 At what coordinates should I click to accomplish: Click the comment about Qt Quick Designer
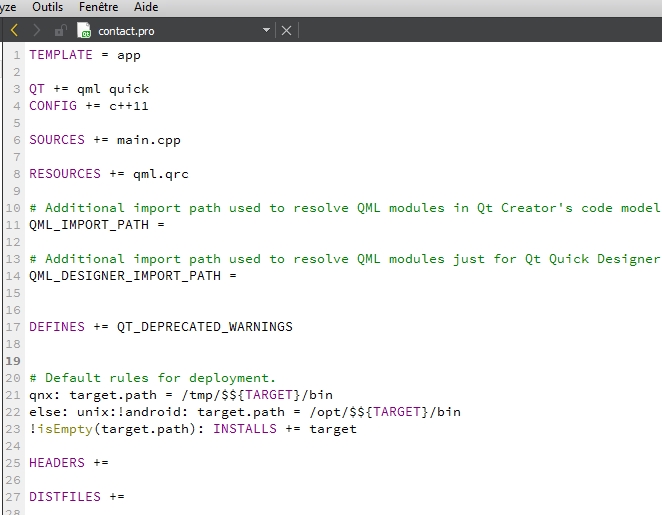pyautogui.click(x=345, y=259)
